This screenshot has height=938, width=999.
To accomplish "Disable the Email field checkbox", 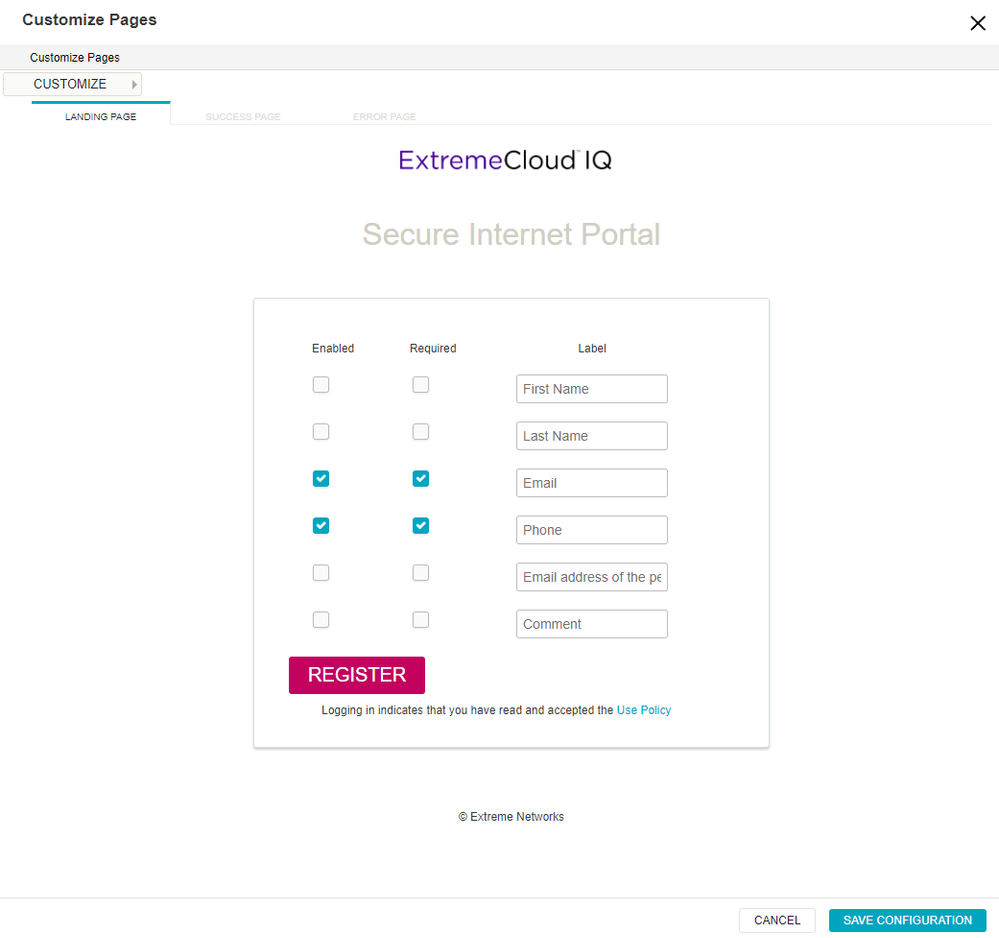I will [321, 479].
